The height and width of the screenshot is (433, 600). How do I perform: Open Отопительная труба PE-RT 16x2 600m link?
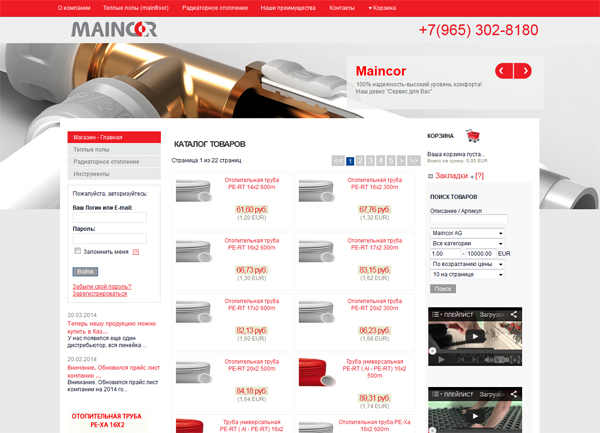[x=251, y=244]
